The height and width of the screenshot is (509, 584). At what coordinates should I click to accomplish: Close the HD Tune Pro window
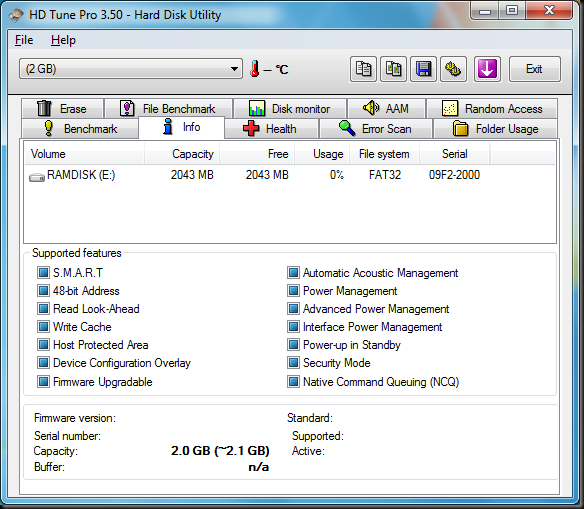click(x=549, y=10)
